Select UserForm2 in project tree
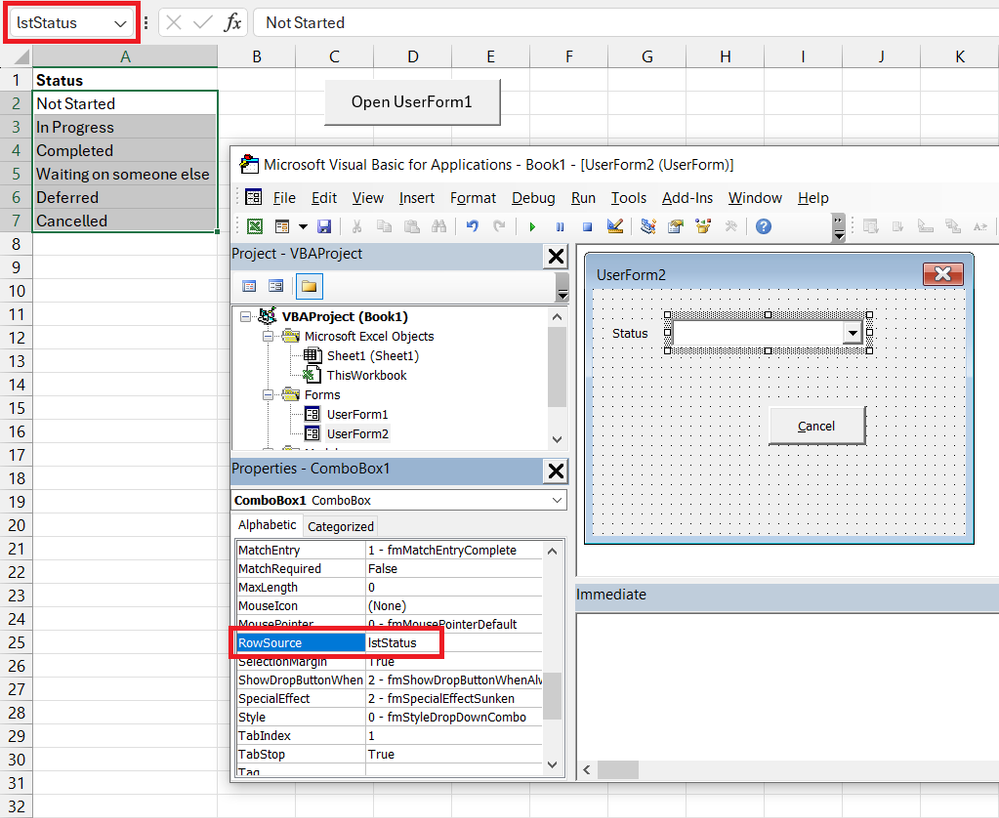This screenshot has height=818, width=999. 357,434
